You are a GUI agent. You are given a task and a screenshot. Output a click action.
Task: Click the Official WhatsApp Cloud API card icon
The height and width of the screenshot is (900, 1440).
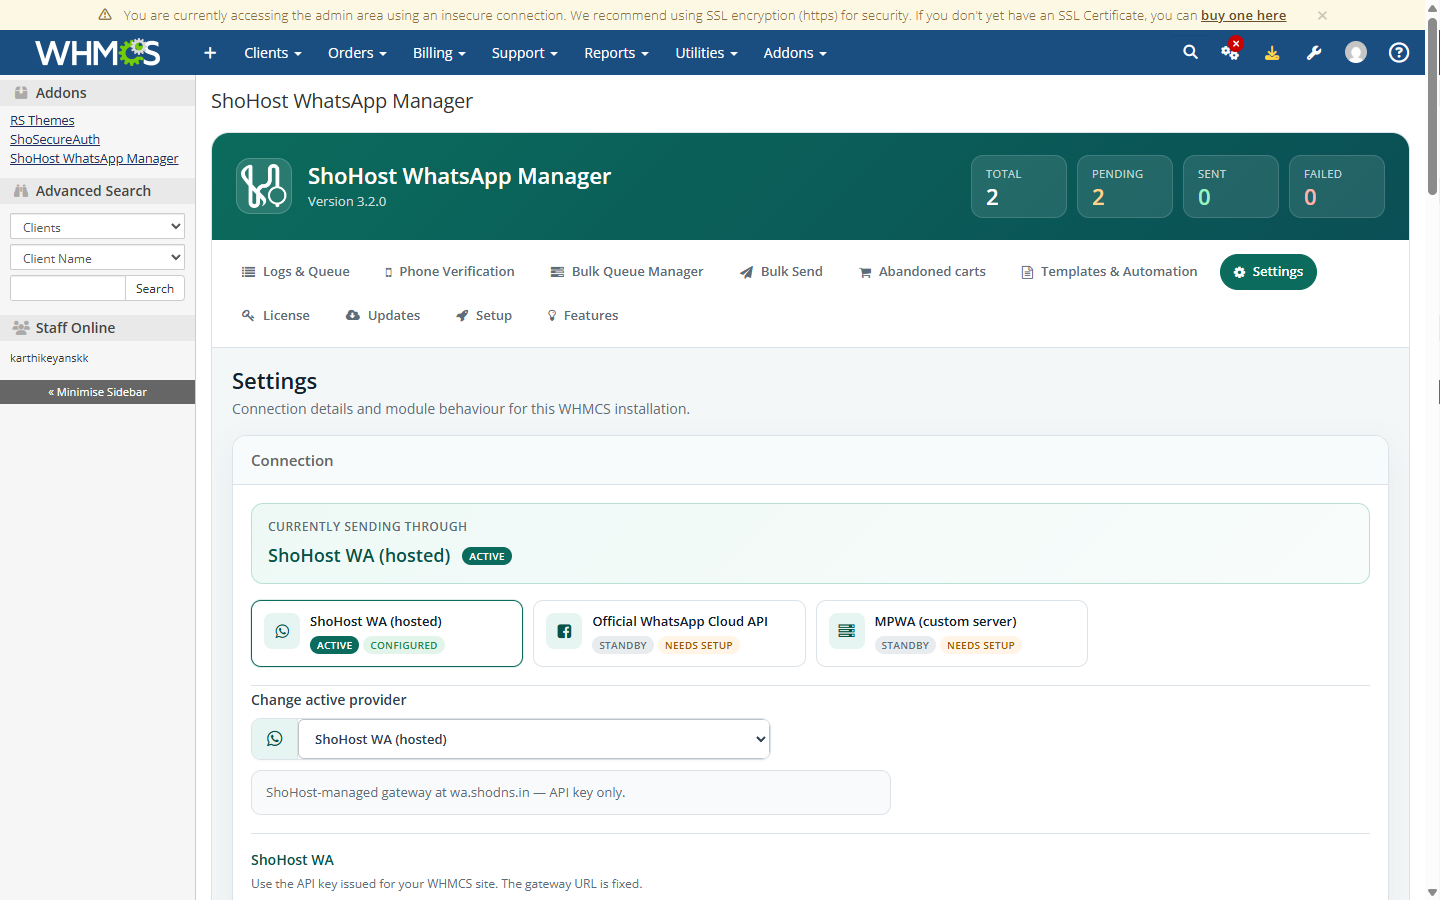tap(564, 631)
